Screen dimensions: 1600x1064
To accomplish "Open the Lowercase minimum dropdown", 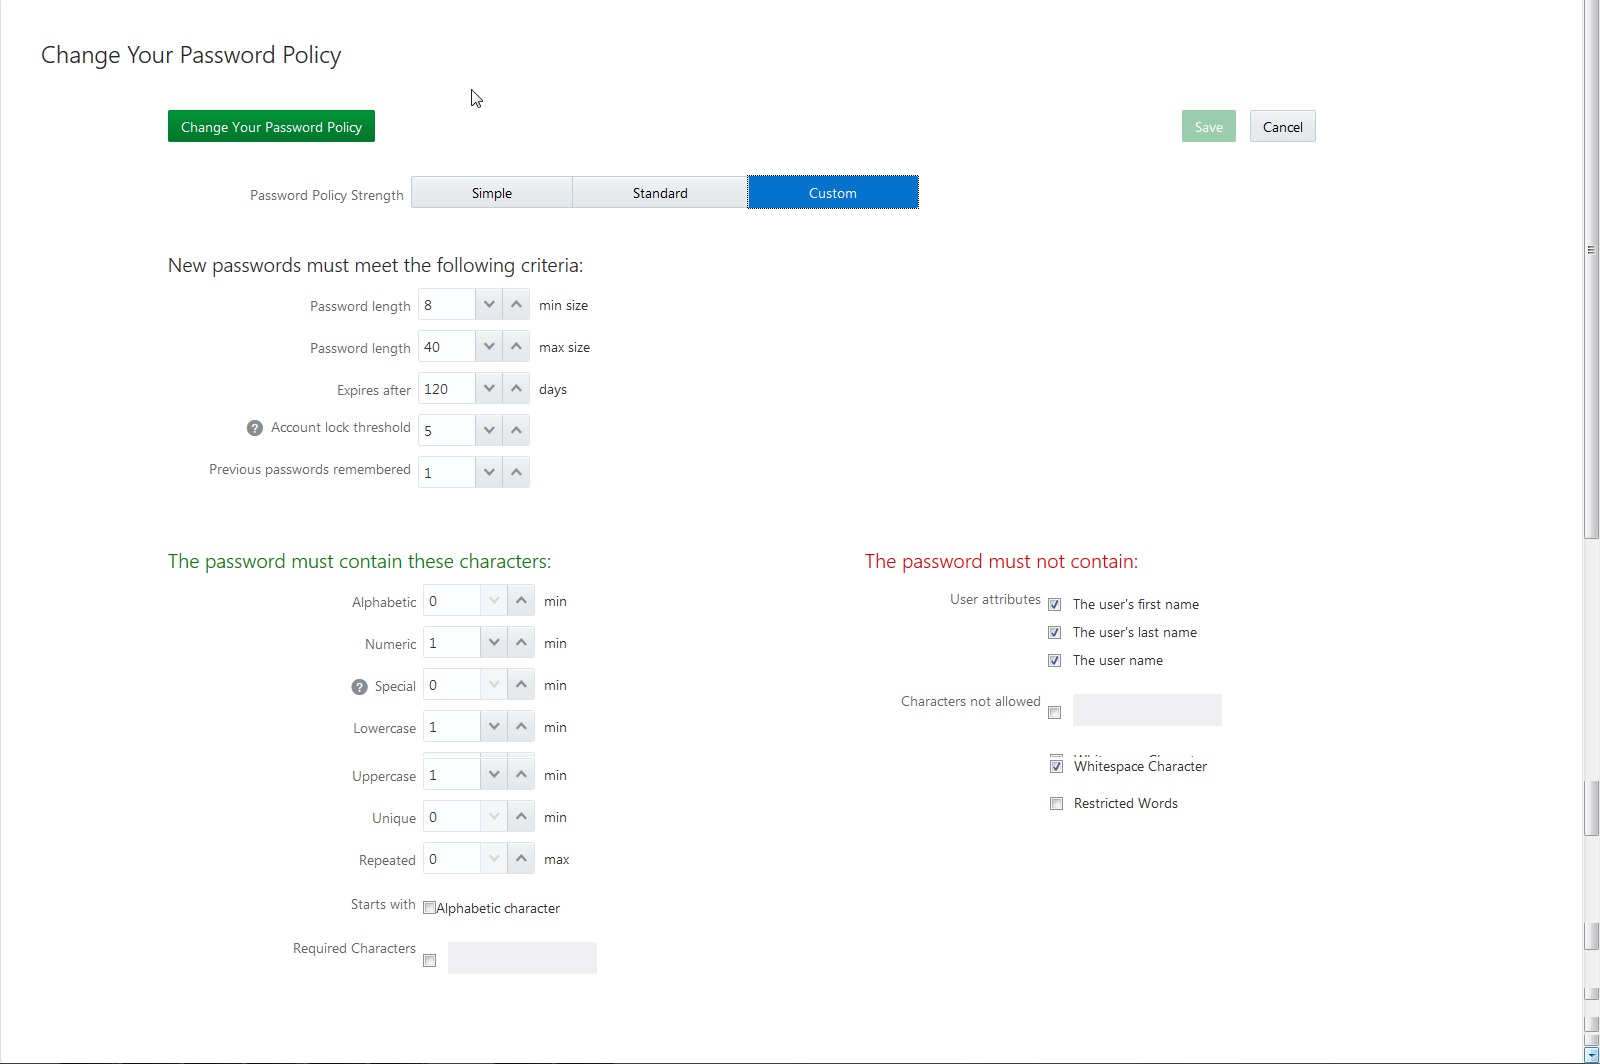I will coord(494,726).
